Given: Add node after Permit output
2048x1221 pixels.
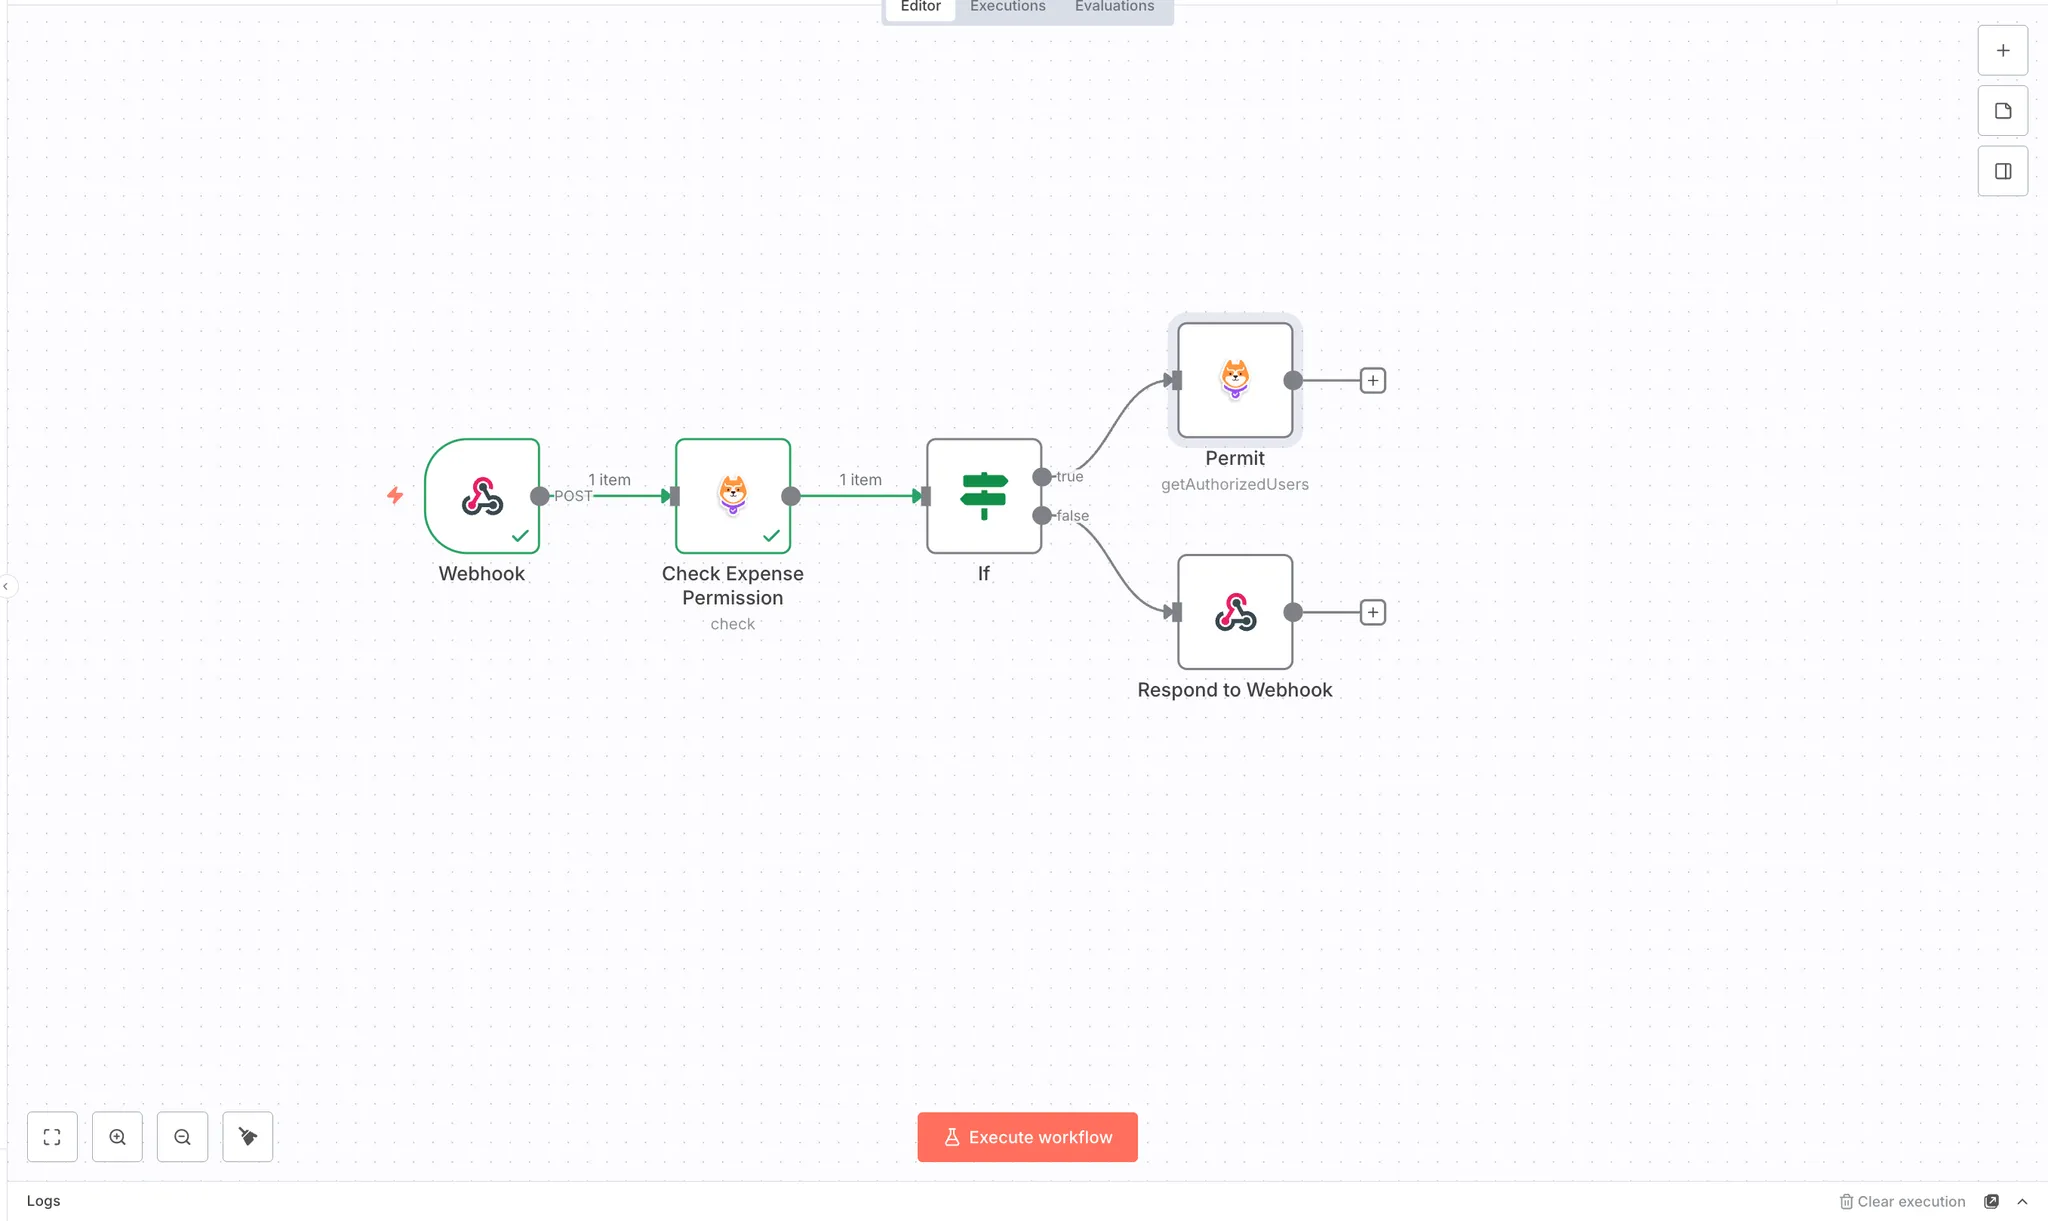Looking at the screenshot, I should coord(1372,380).
